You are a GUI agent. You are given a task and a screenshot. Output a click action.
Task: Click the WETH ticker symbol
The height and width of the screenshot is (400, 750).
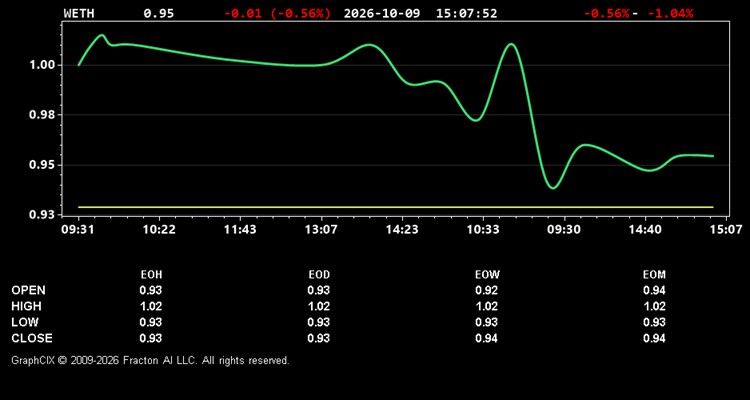[x=79, y=13]
